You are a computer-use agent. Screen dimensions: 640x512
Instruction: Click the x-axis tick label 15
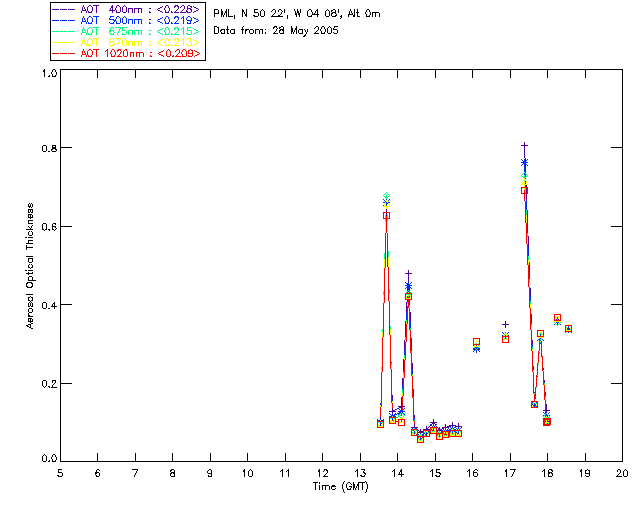435,473
